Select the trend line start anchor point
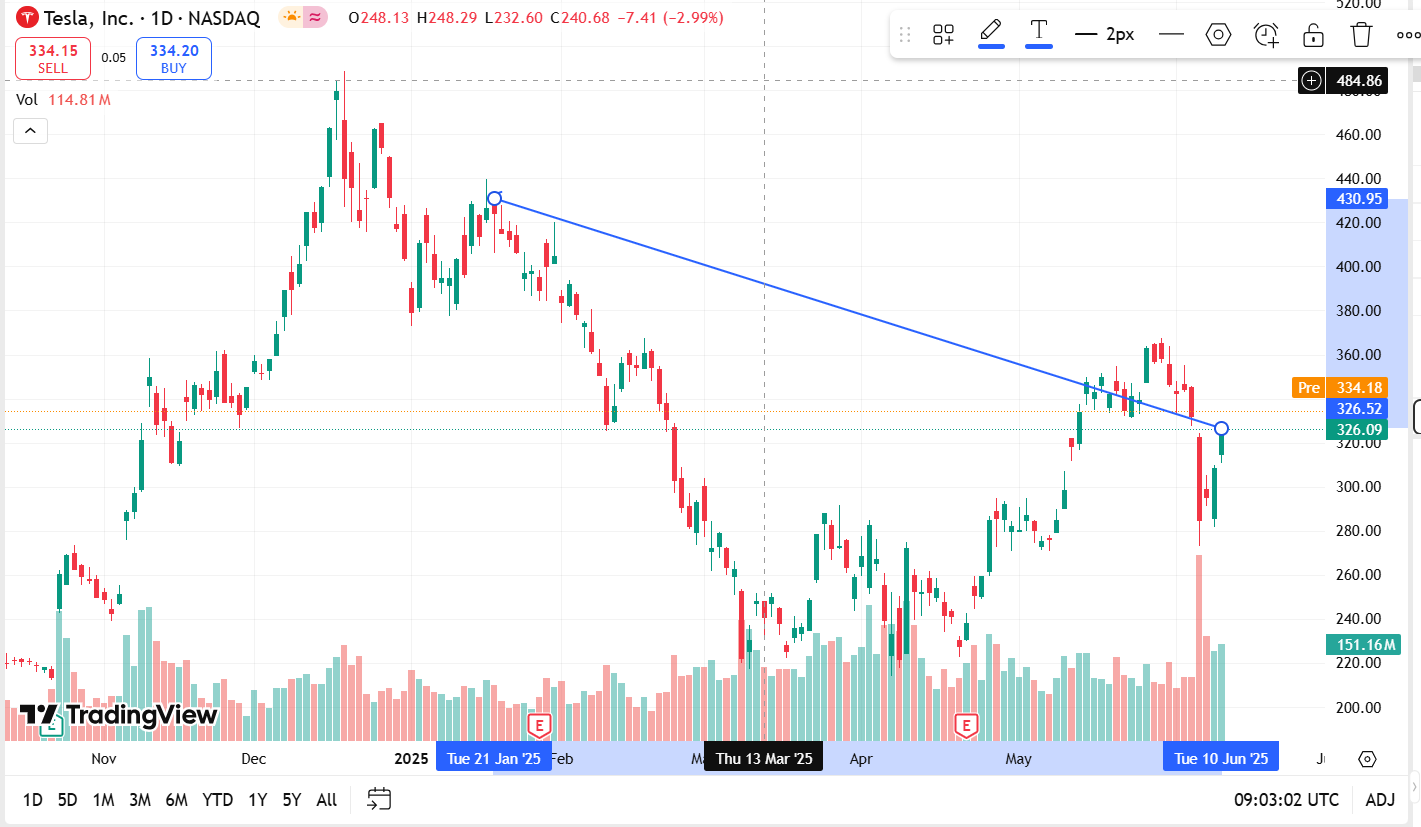The width and height of the screenshot is (1421, 827). [494, 199]
